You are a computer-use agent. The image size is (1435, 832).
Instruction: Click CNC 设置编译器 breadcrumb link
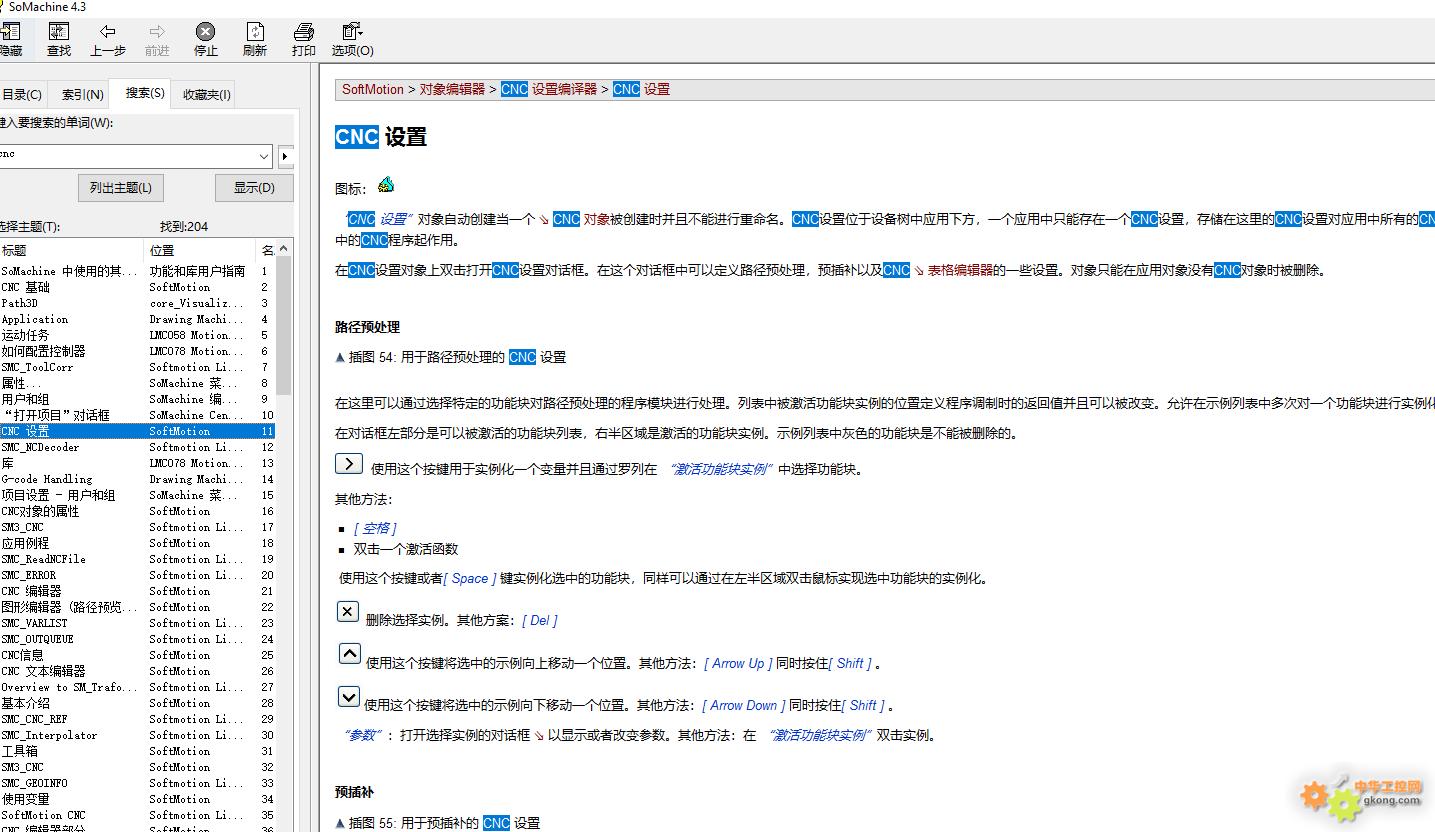pos(549,89)
